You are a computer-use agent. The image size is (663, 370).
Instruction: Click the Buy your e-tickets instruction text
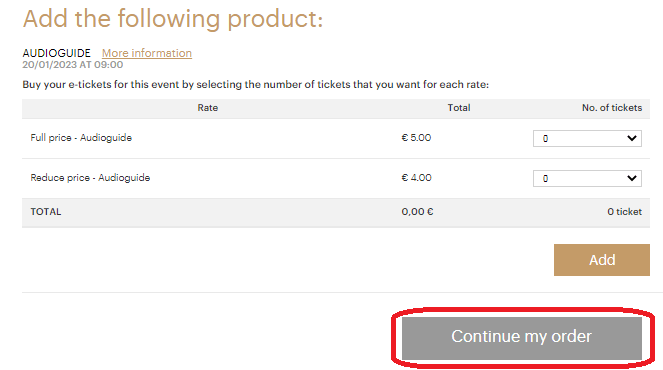pos(255,85)
